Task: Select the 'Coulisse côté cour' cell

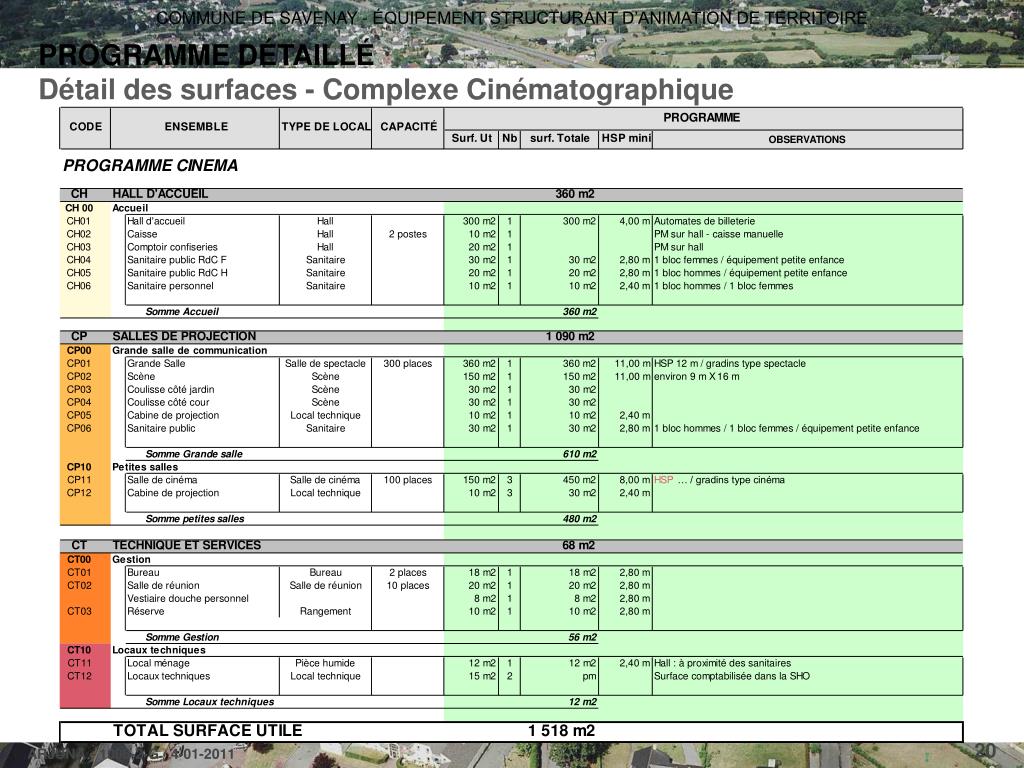Action: pos(168,402)
